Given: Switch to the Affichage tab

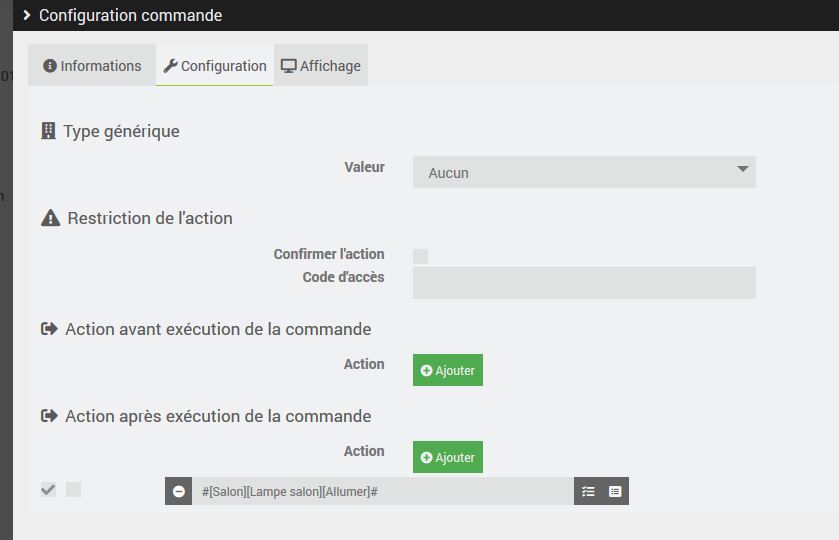Looking at the screenshot, I should tap(321, 66).
